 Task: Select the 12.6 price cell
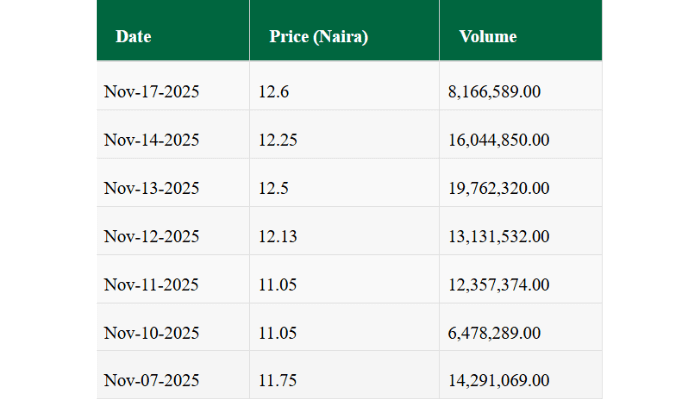click(273, 91)
